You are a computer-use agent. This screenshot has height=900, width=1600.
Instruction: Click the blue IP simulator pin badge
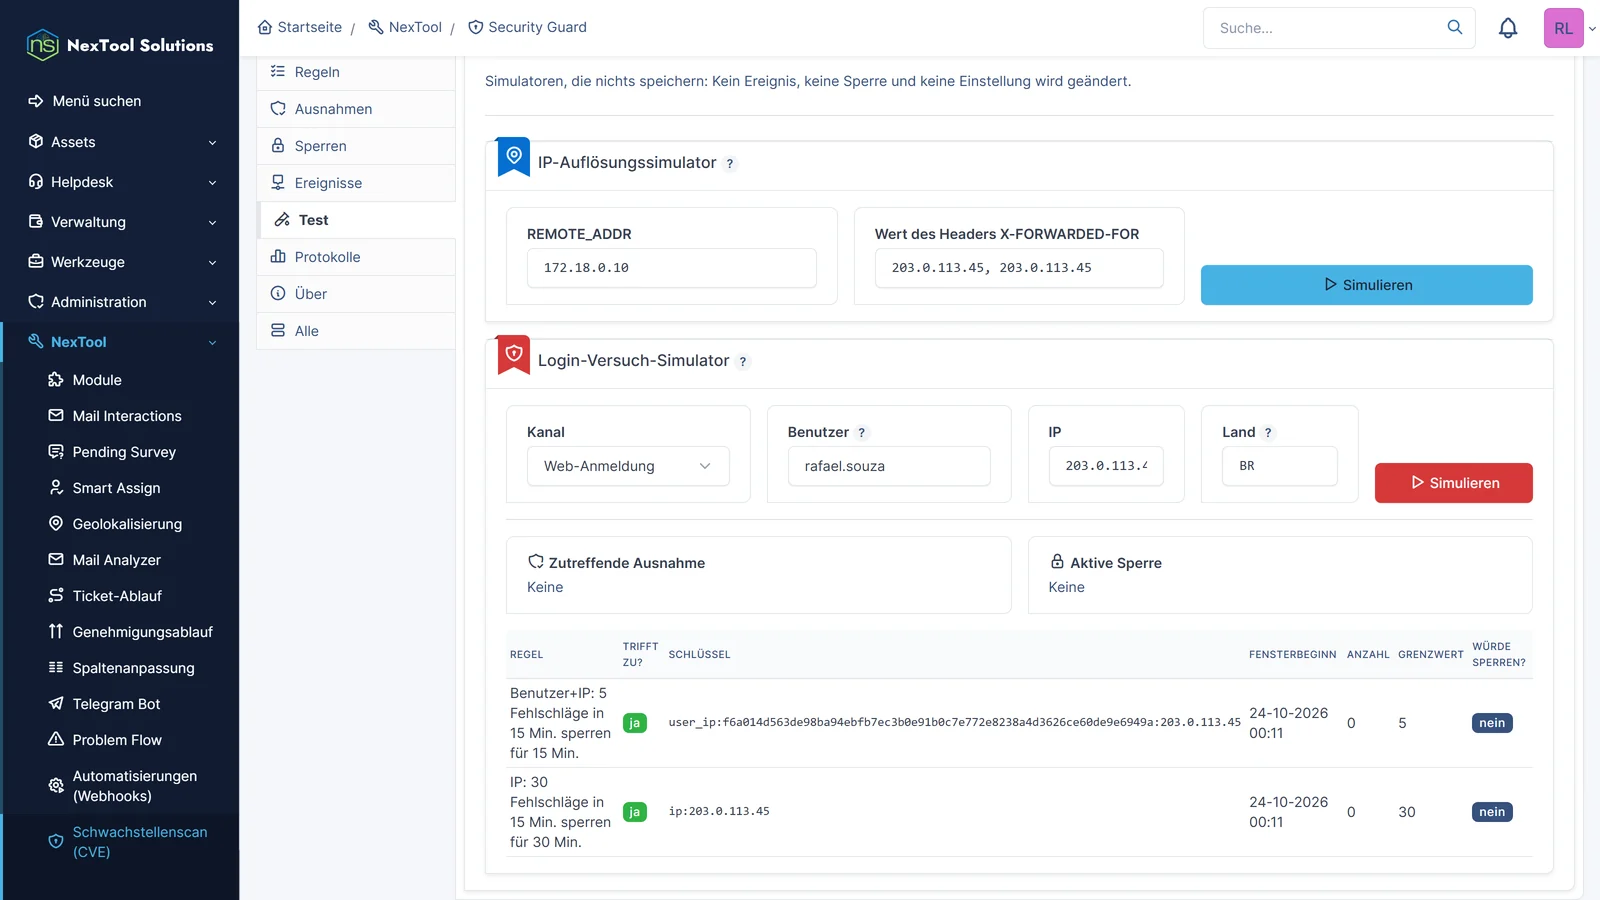pyautogui.click(x=514, y=157)
